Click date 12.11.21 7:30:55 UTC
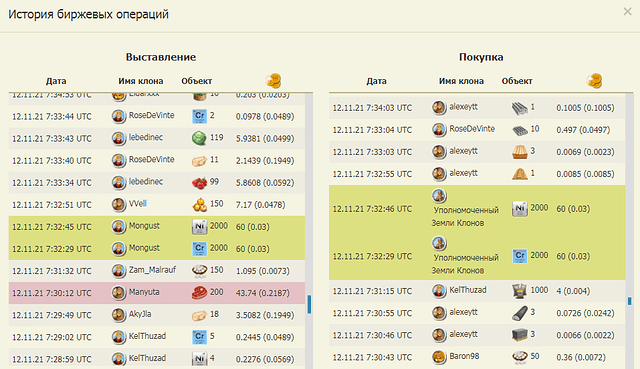 coord(372,313)
